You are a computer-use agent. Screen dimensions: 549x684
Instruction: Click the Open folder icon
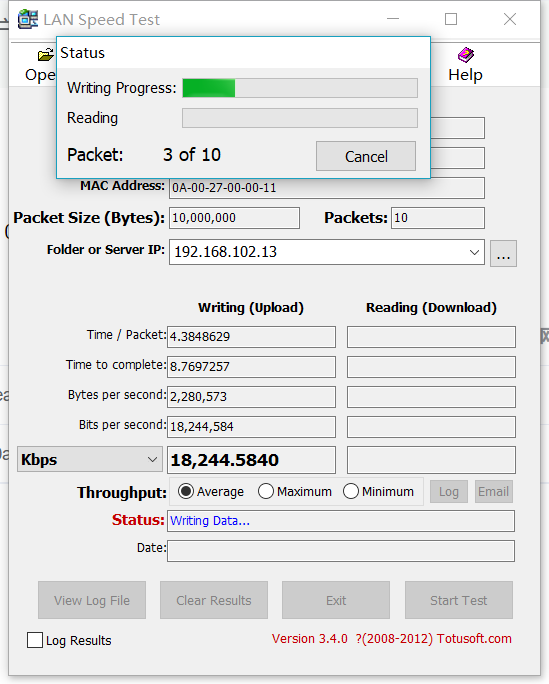click(46, 55)
